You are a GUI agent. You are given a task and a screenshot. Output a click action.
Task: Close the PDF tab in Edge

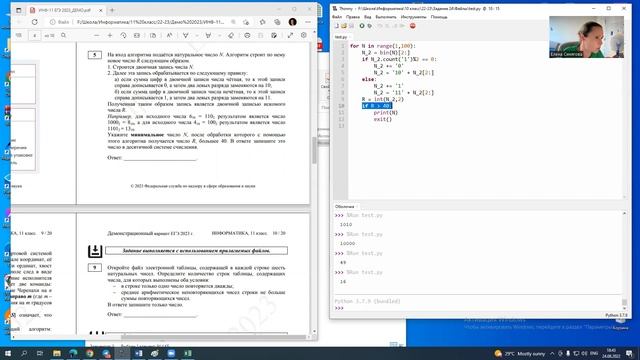(101, 10)
